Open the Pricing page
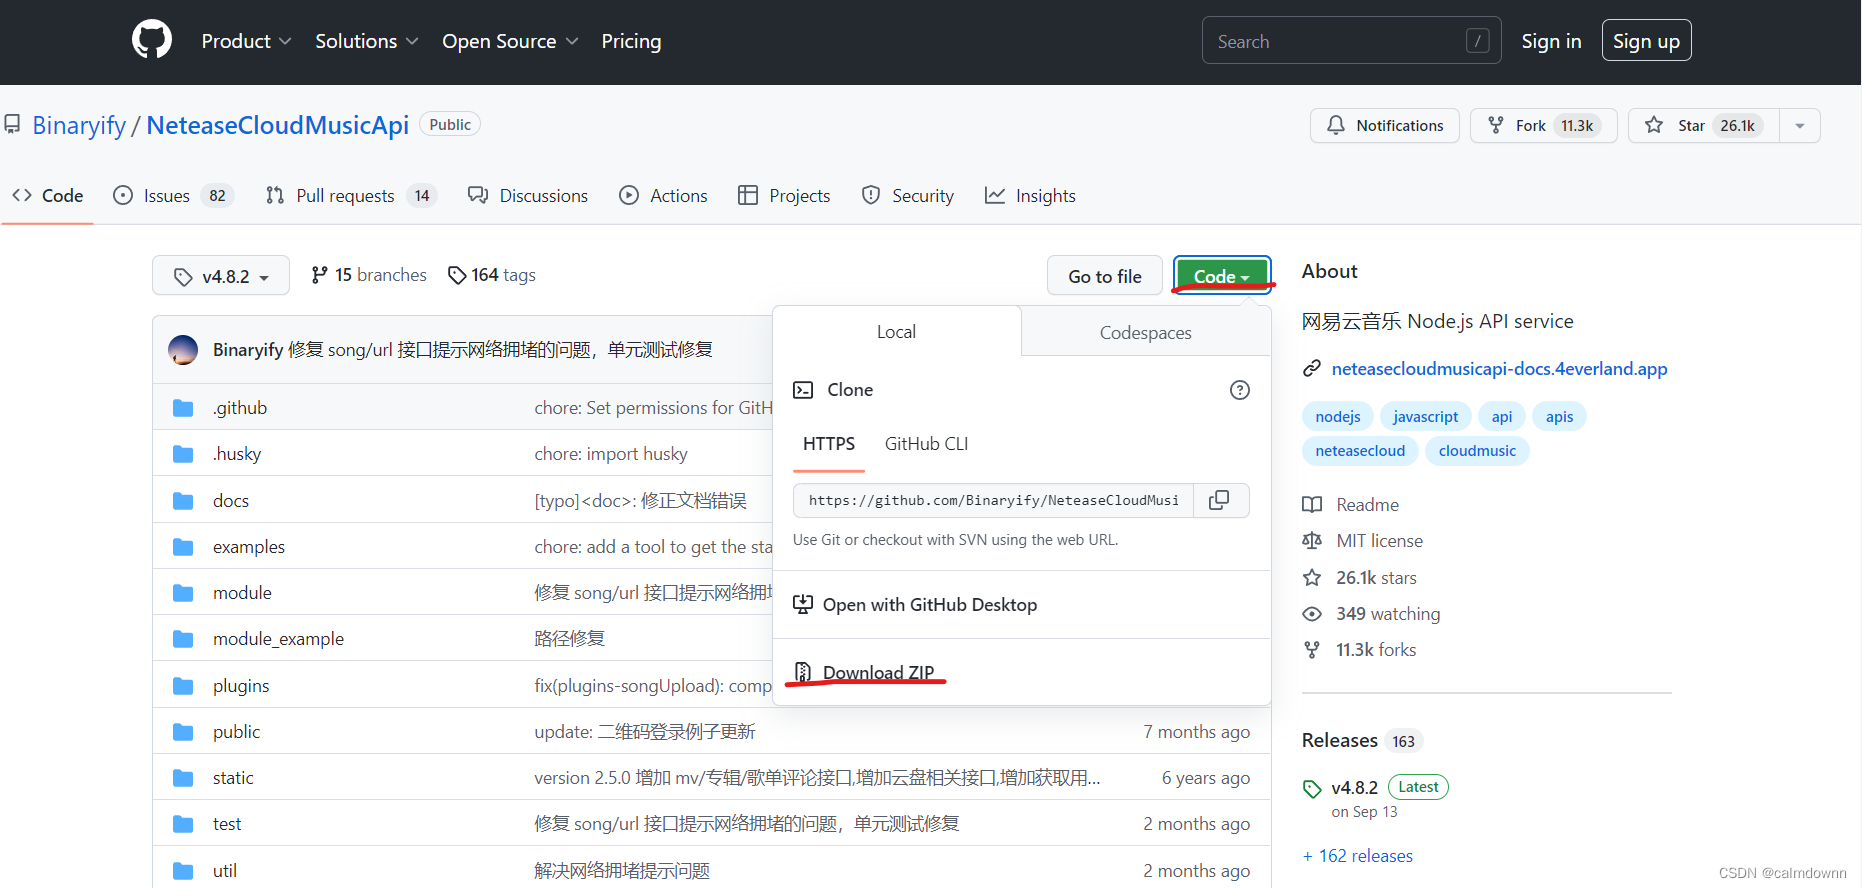Screen dimensions: 1862x888 (631, 41)
